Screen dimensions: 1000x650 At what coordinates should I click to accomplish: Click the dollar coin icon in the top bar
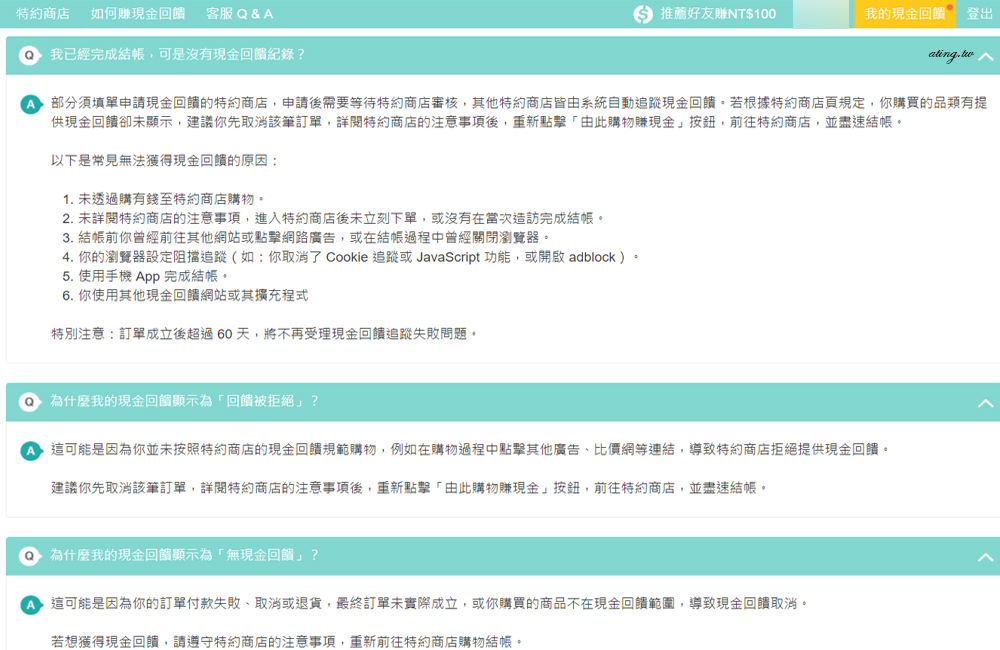click(643, 14)
